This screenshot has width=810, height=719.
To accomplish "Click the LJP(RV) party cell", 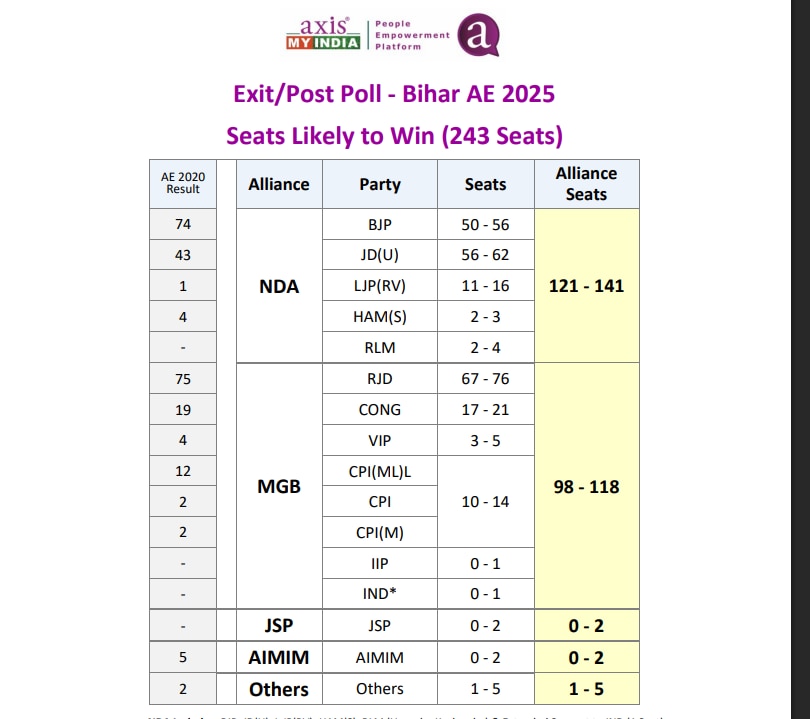I will (380, 286).
